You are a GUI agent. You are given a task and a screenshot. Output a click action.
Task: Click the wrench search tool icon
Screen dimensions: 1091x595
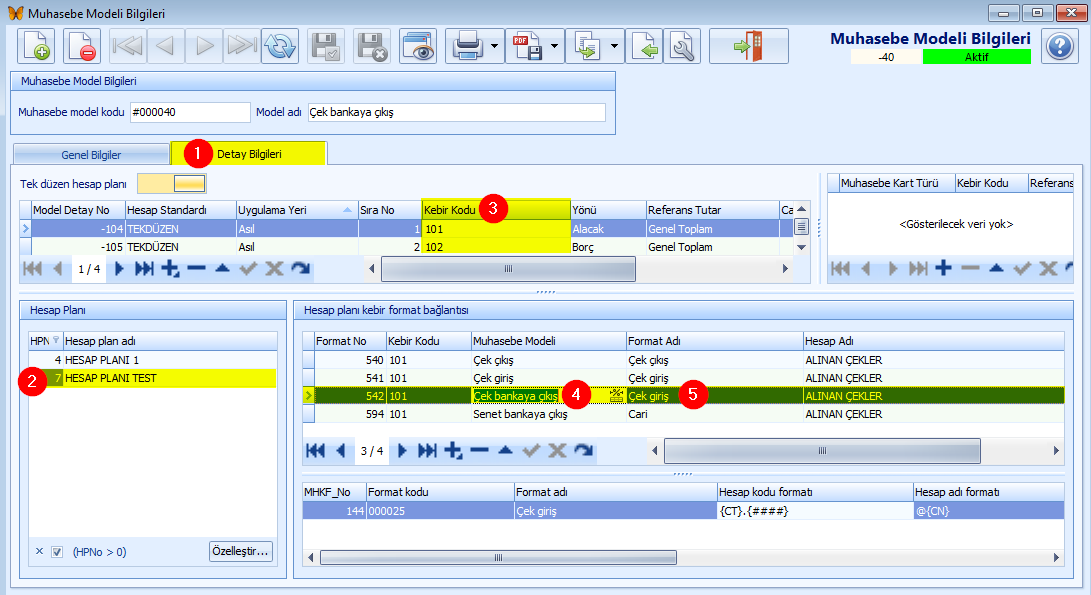pos(682,47)
